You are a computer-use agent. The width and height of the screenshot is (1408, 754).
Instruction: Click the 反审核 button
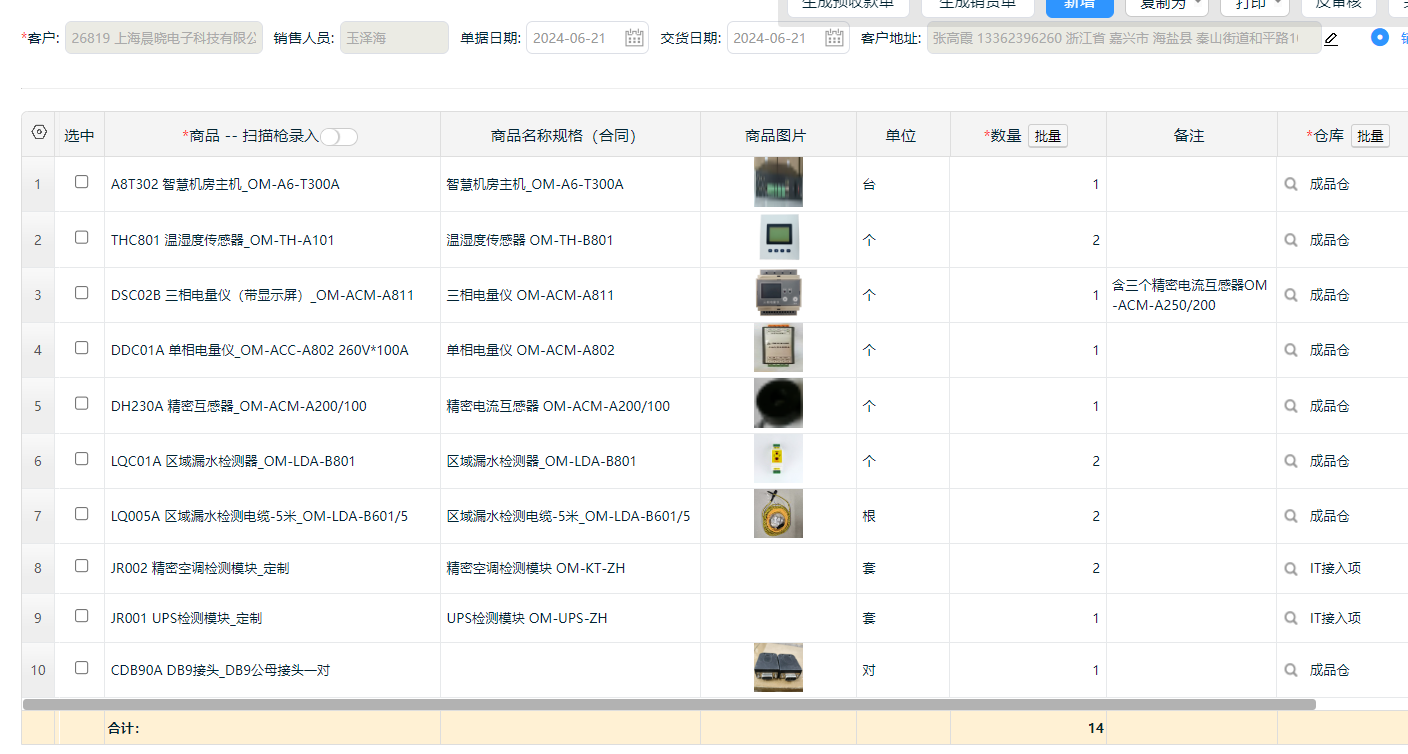click(x=1338, y=6)
